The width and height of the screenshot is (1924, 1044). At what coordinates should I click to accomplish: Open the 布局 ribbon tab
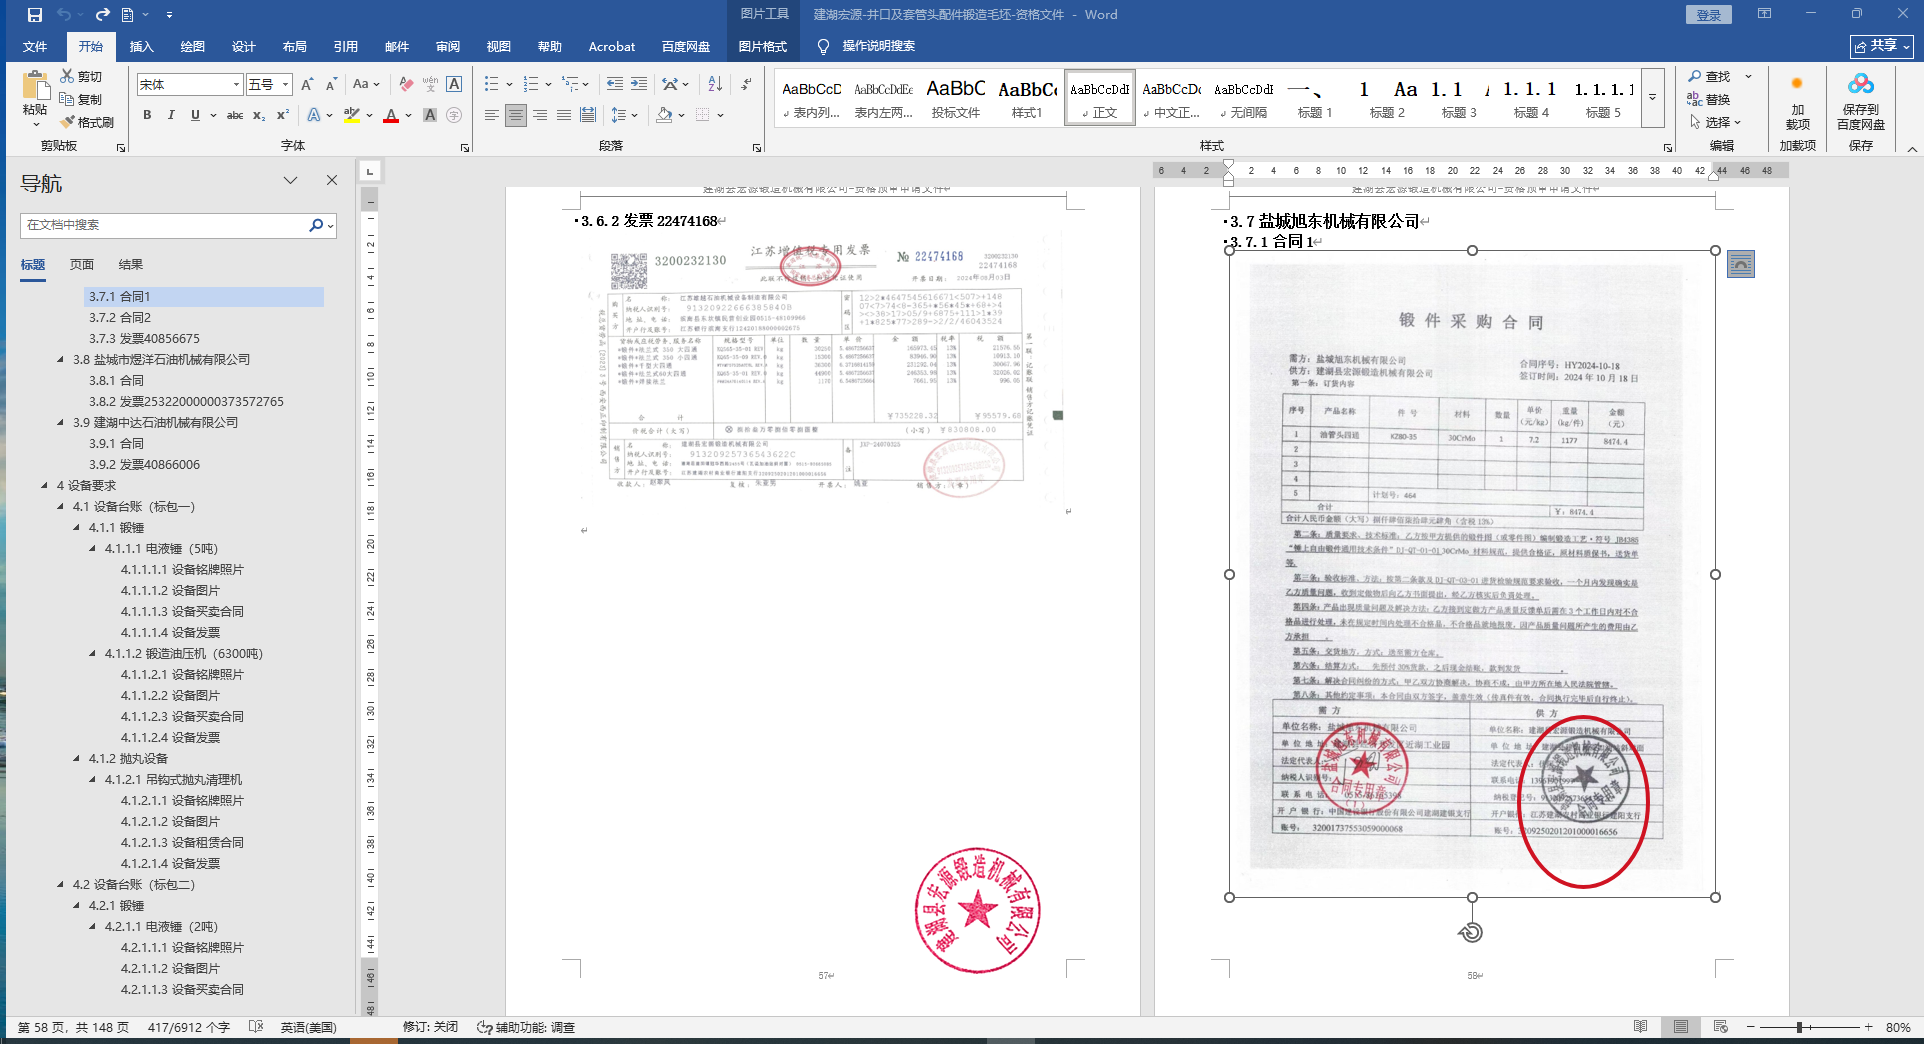(x=294, y=46)
